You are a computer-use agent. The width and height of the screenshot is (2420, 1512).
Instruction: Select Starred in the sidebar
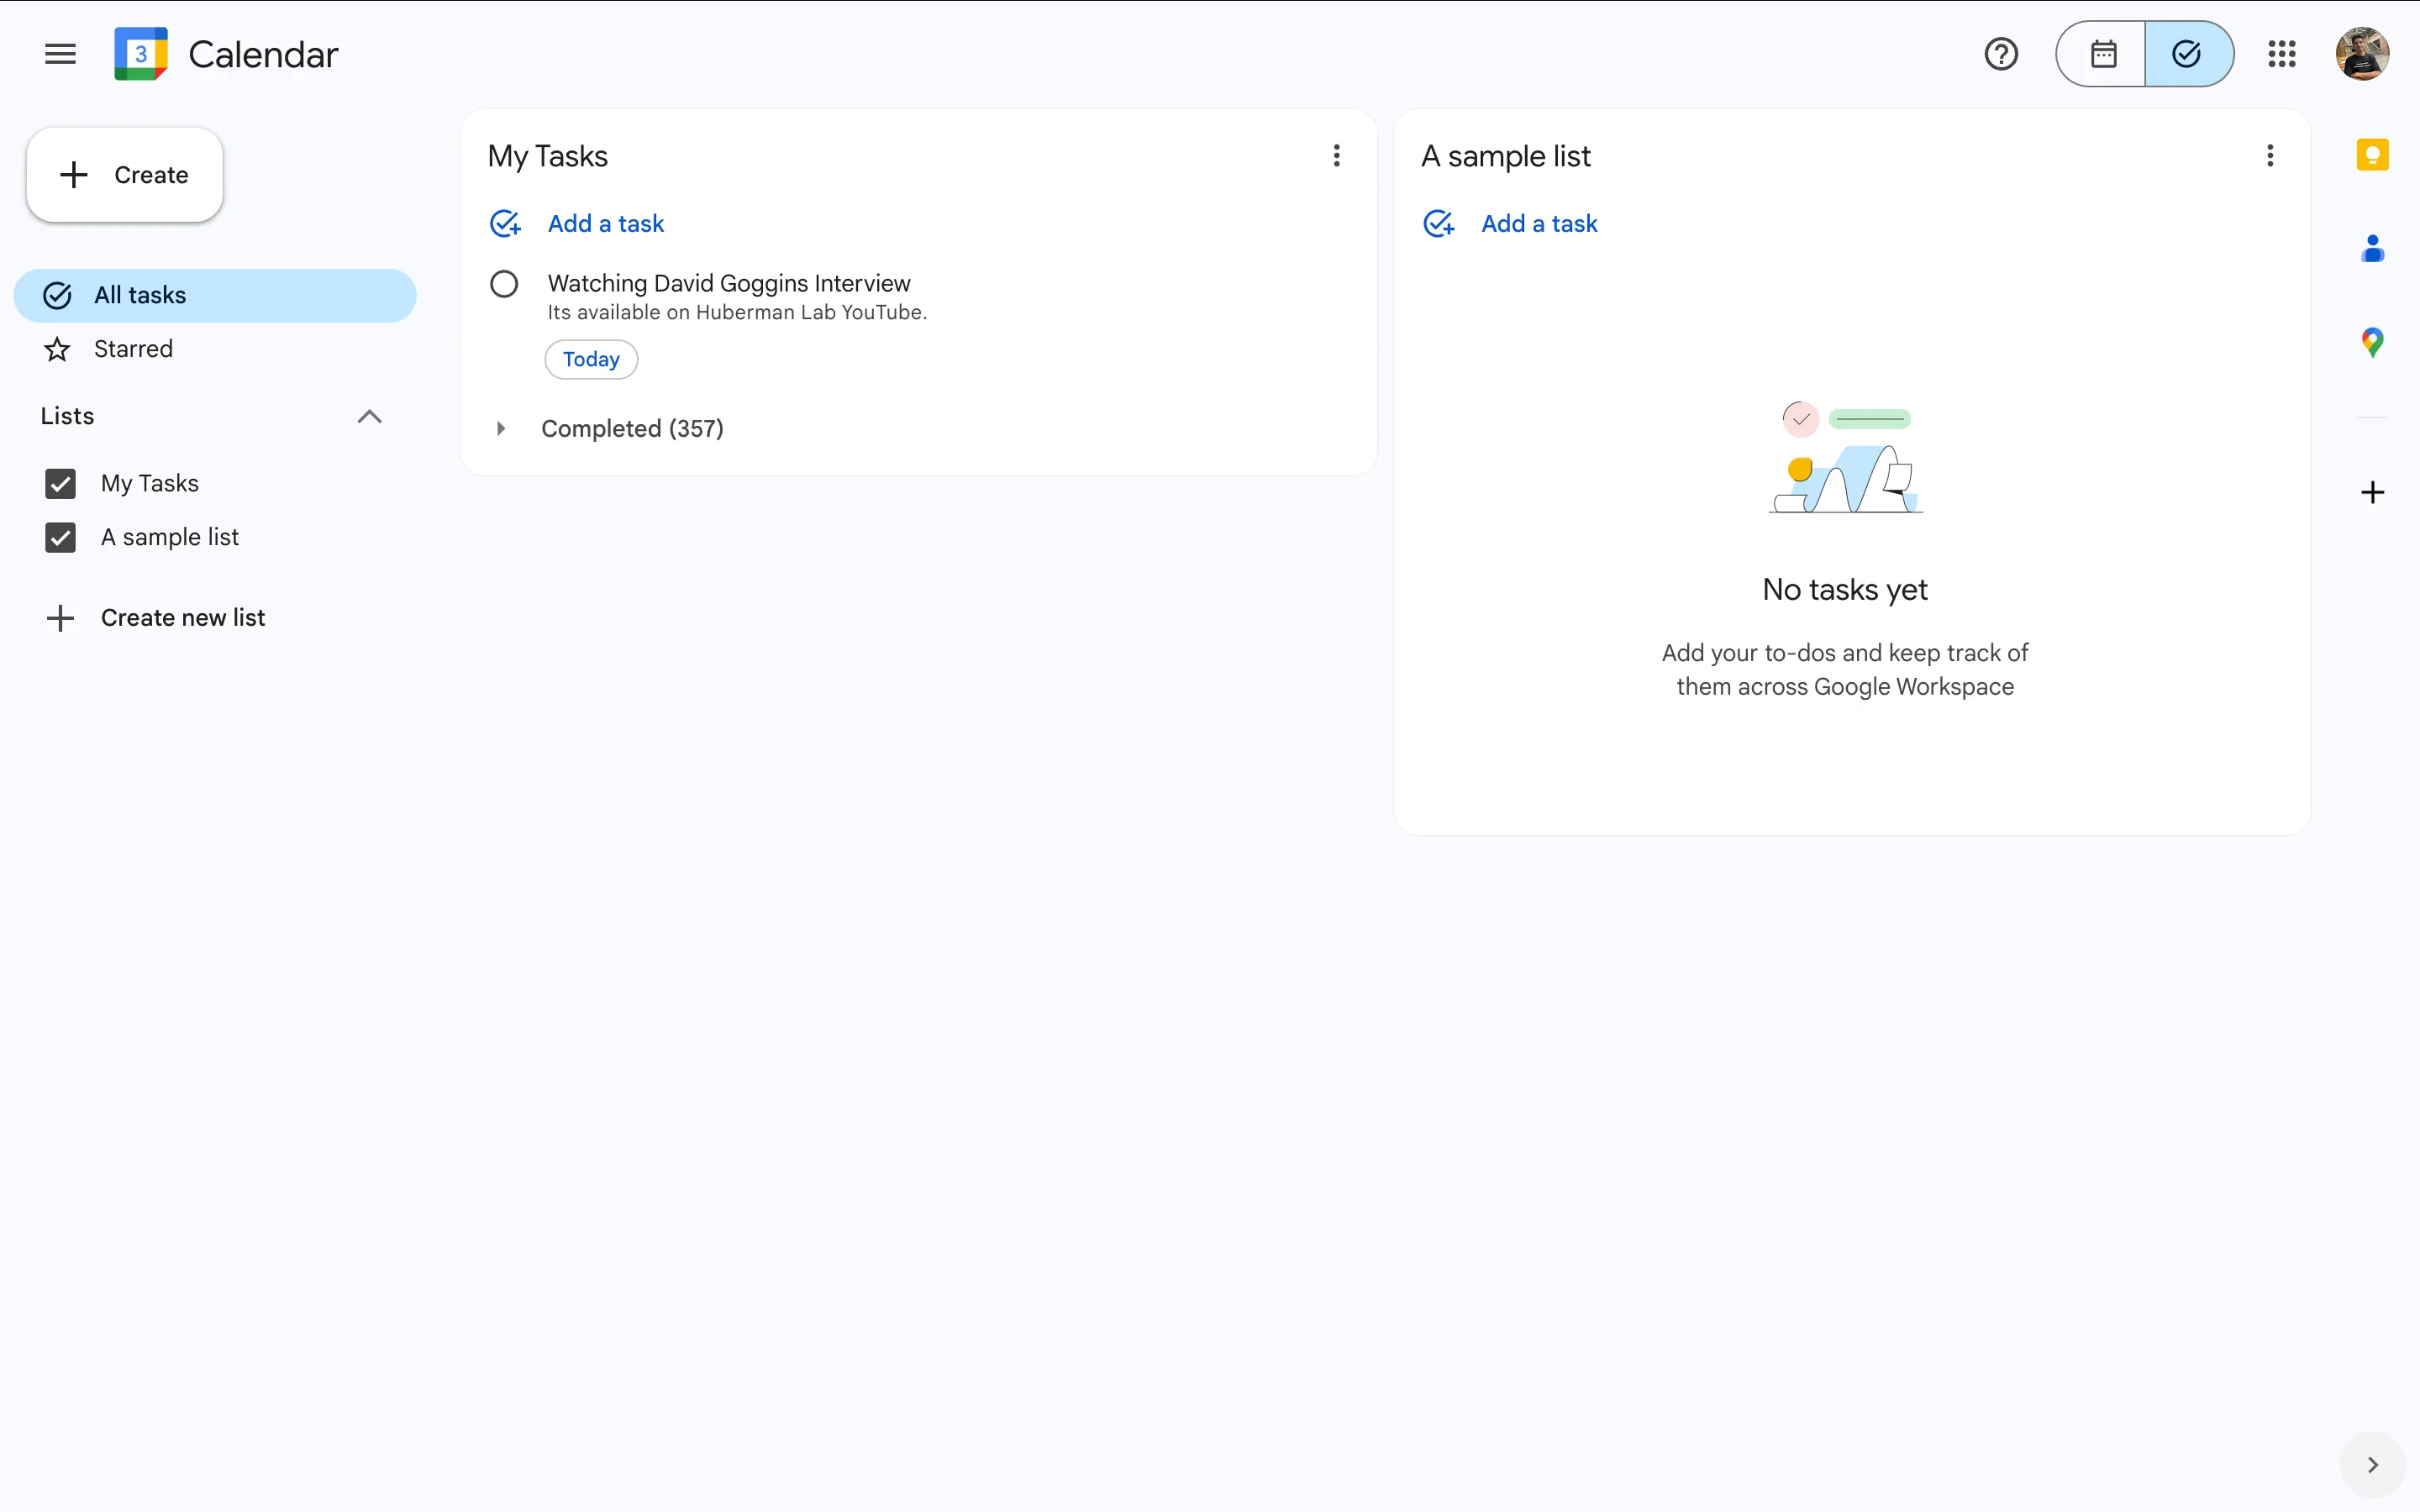[215, 349]
